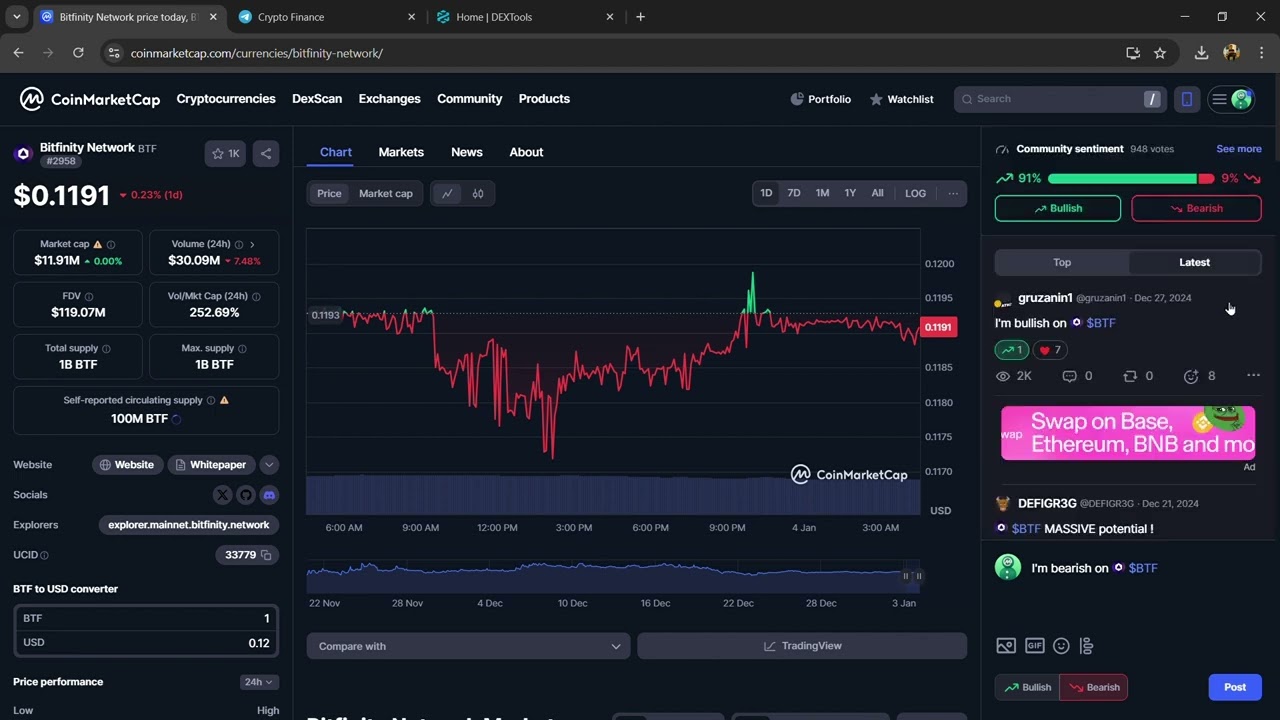Vote Bullish in community sentiment
The height and width of the screenshot is (720, 1280).
1058,208
